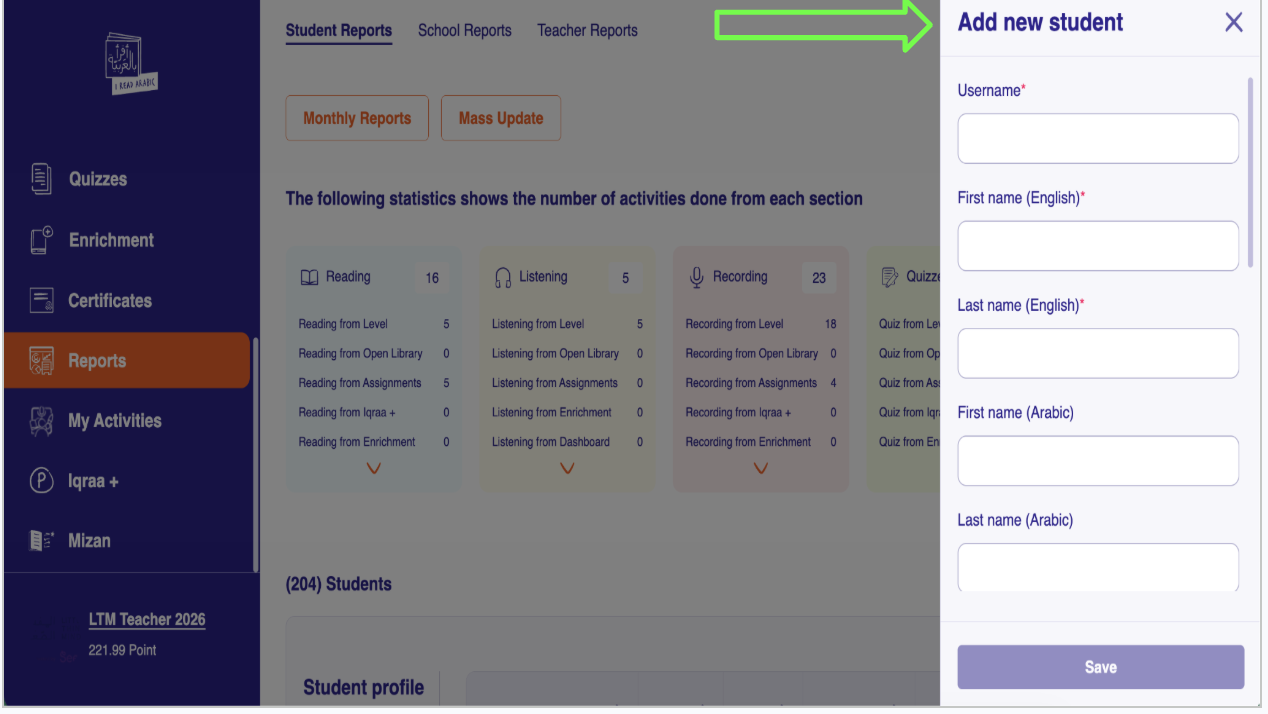1268x714 pixels.
Task: Expand the Recording statistics card
Action: [760, 468]
